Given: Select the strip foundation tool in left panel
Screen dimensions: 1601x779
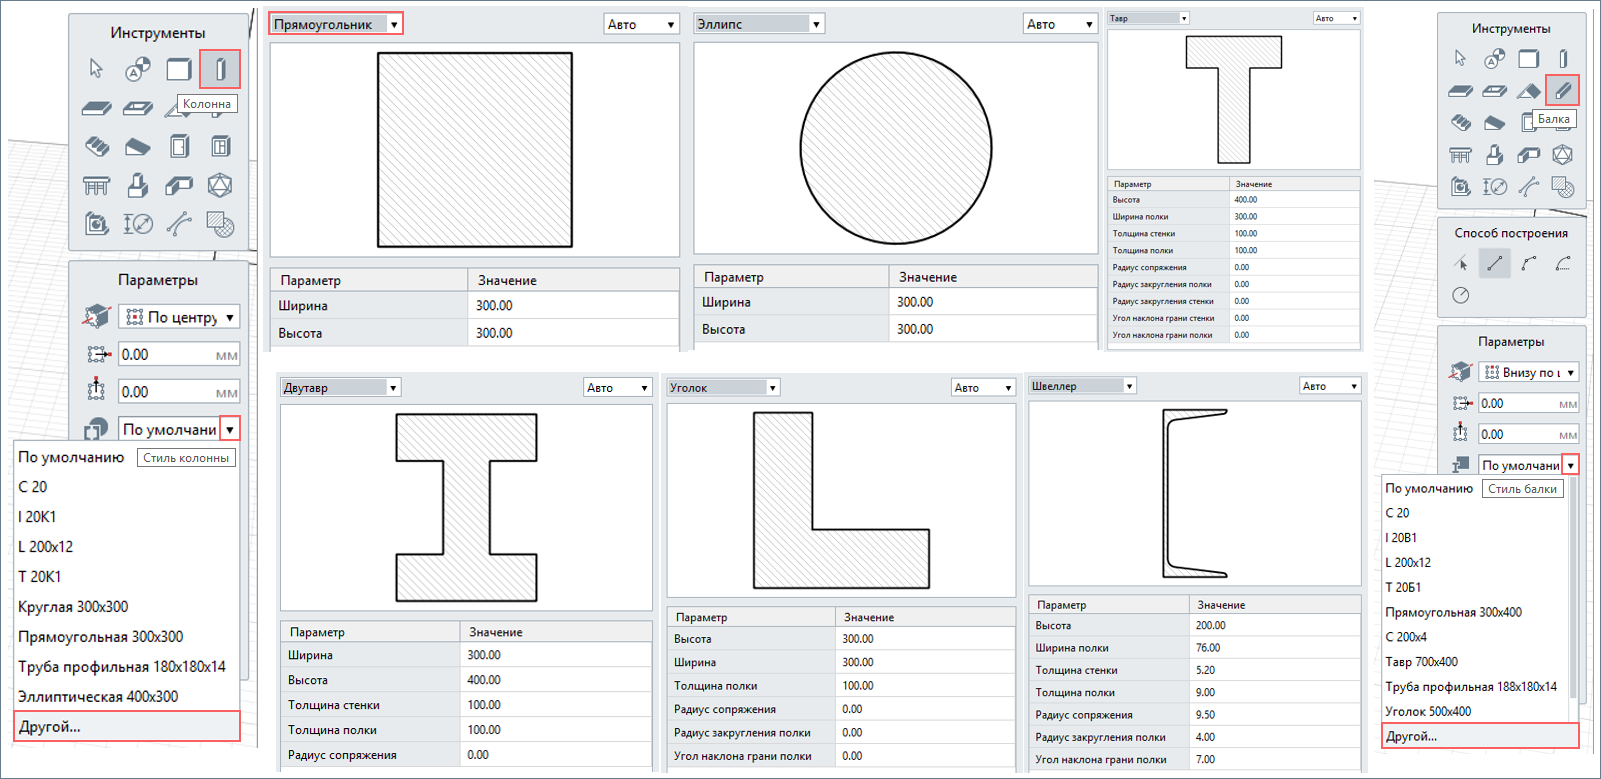Looking at the screenshot, I should (179, 186).
